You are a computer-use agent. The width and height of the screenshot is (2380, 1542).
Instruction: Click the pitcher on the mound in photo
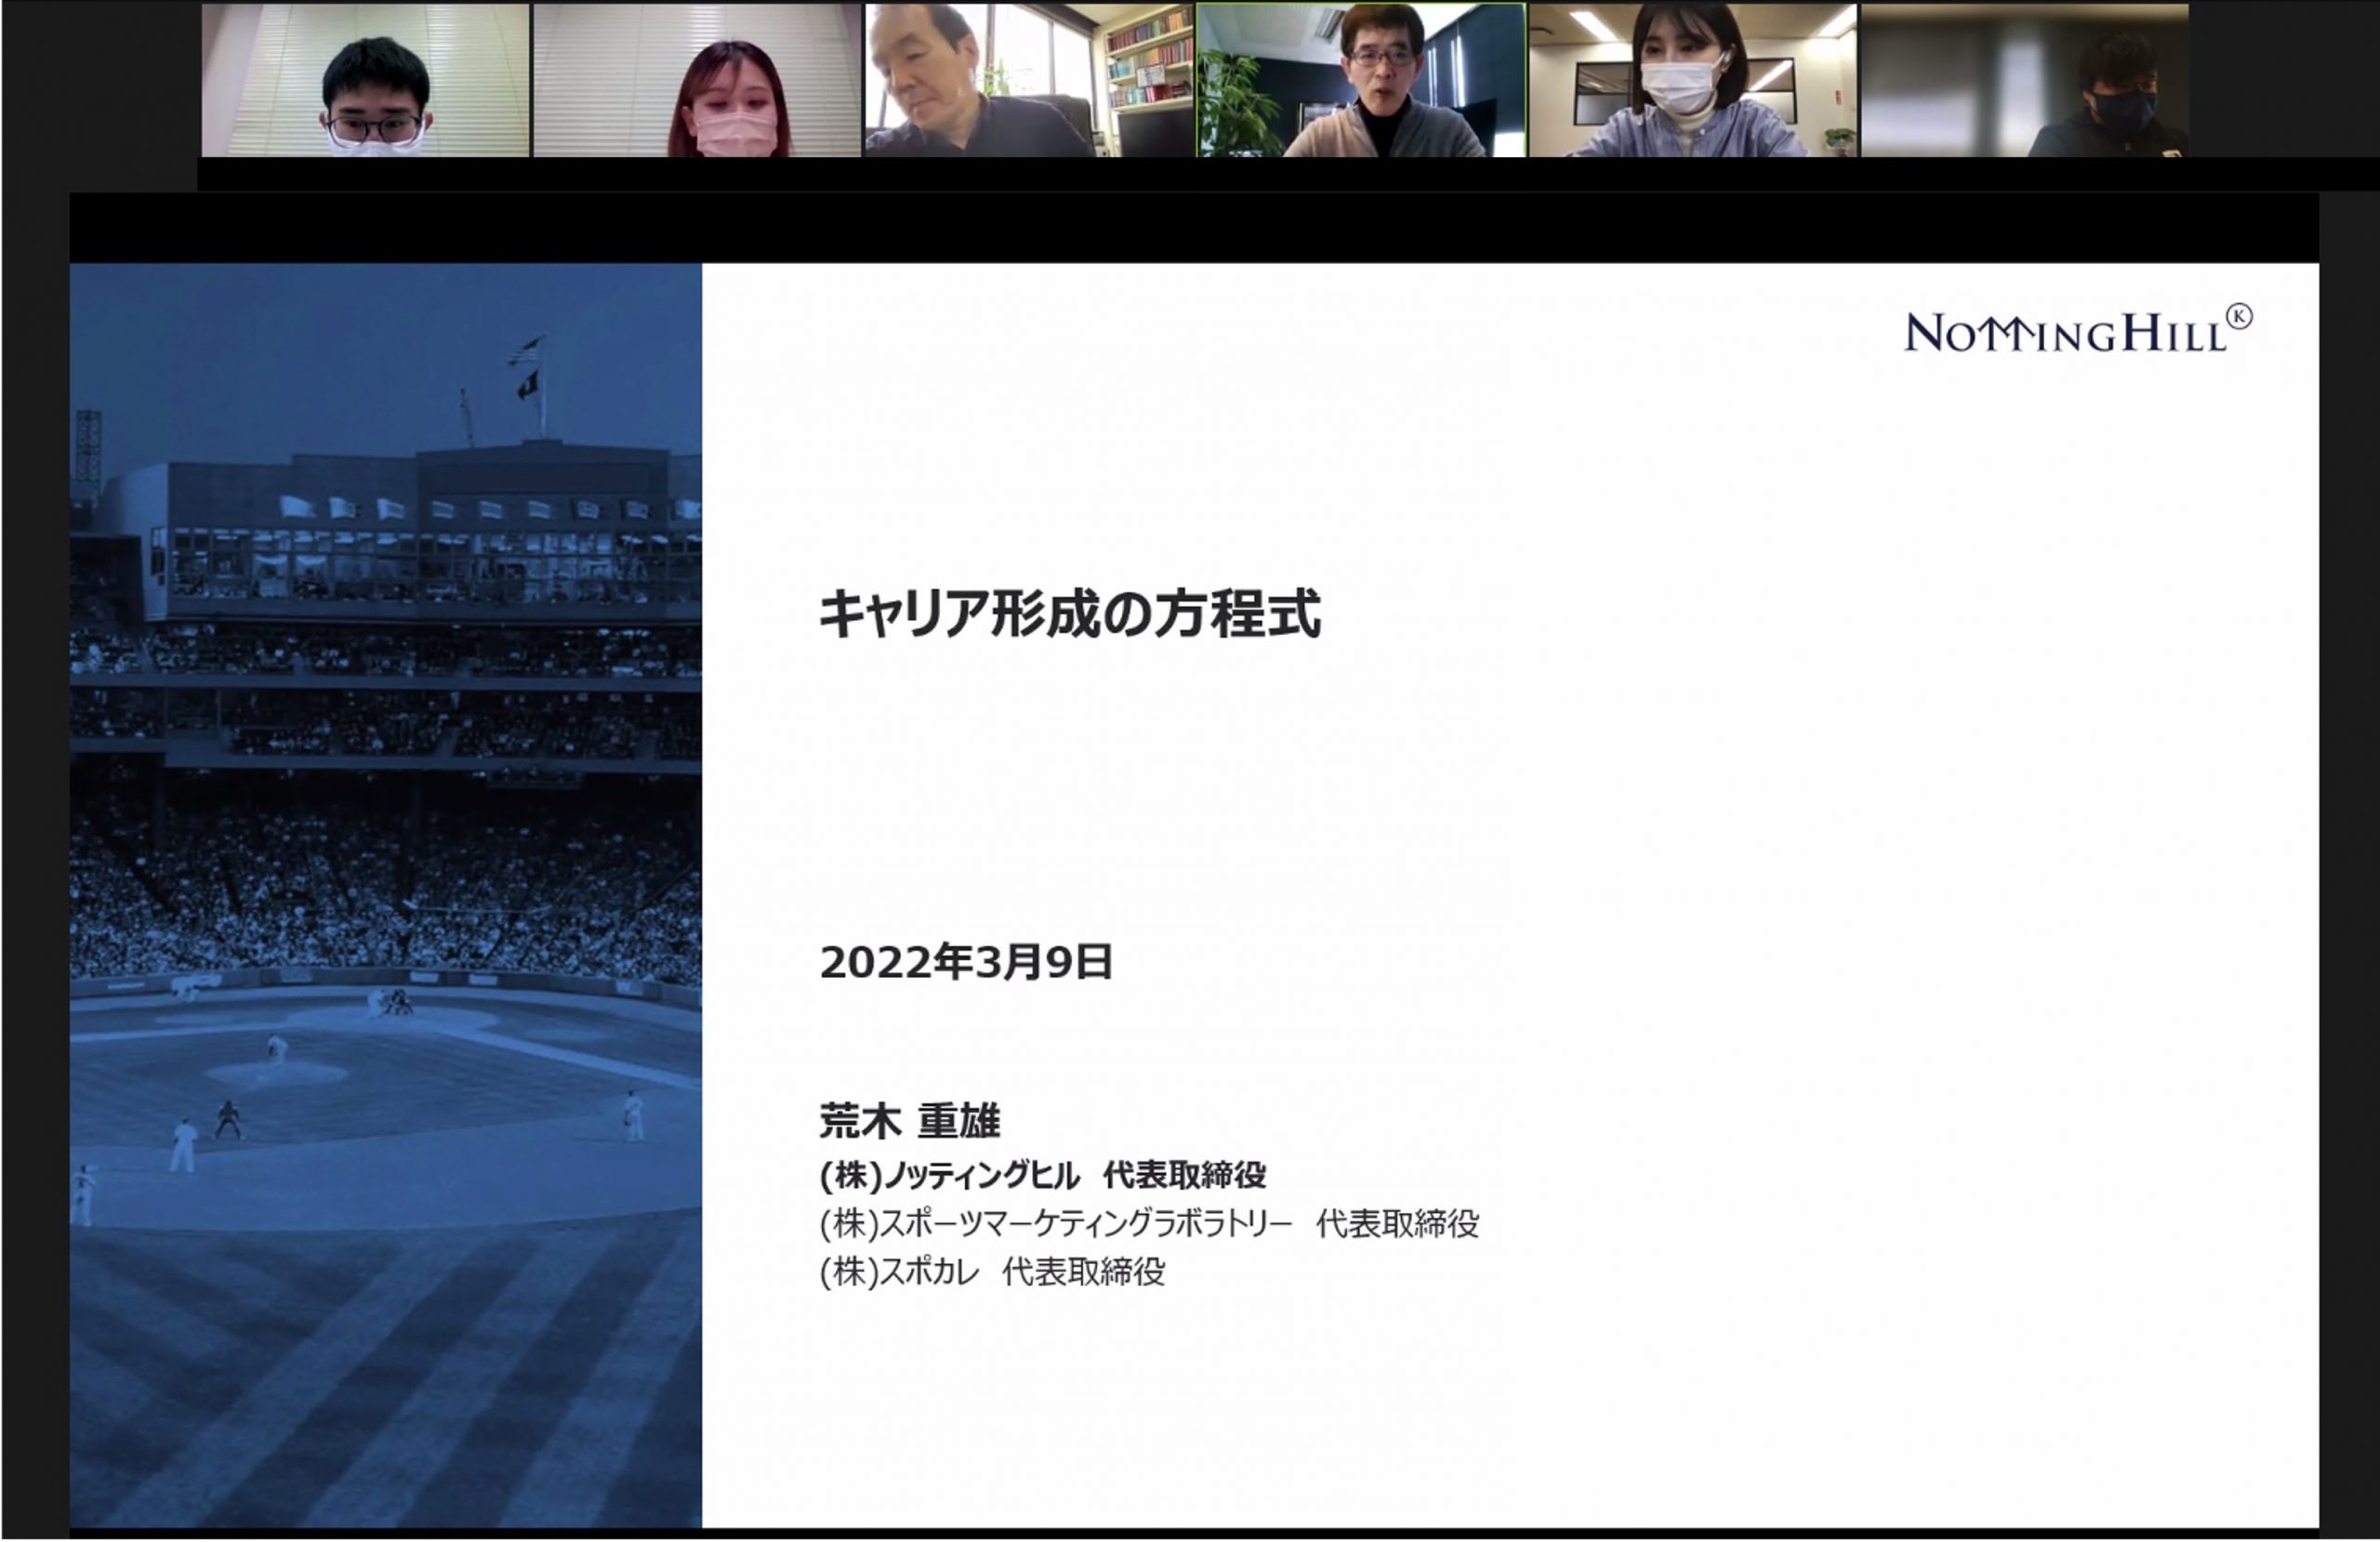coord(277,1050)
